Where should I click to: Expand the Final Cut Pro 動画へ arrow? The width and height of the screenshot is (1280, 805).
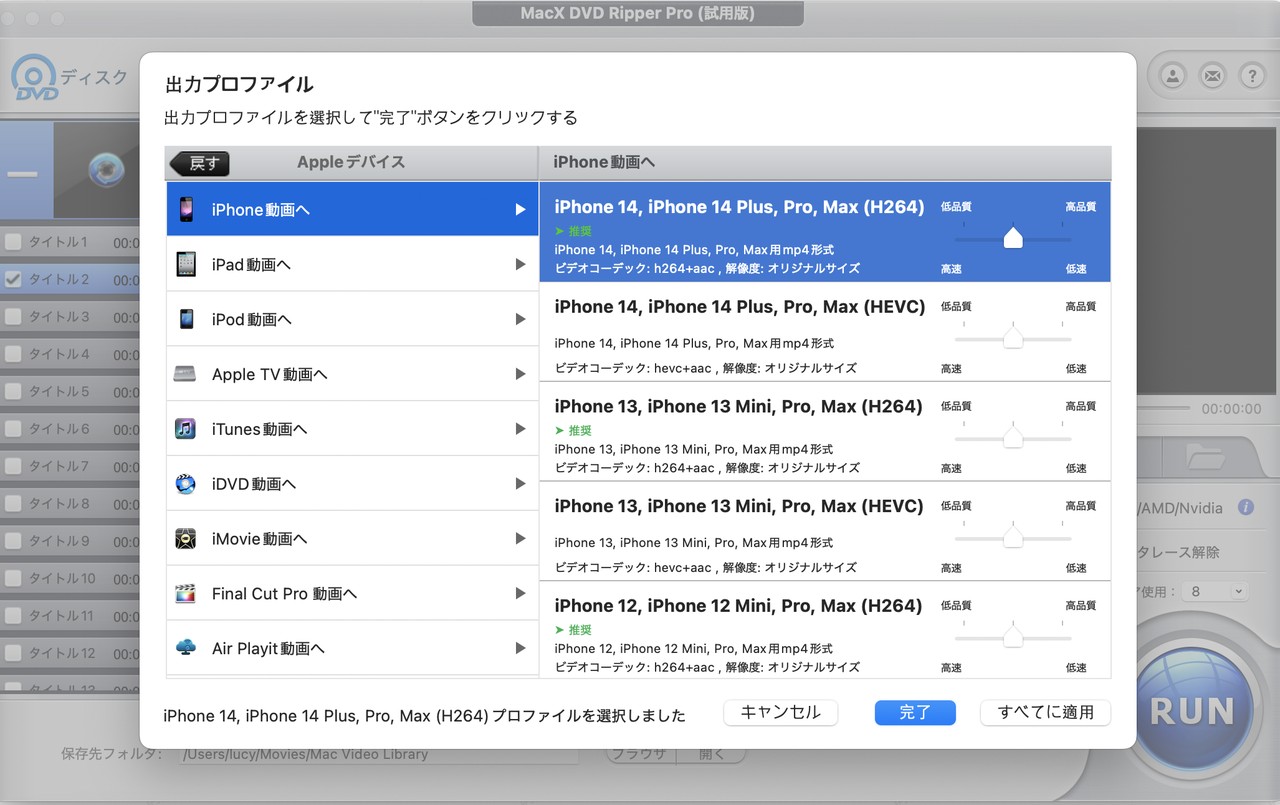(x=520, y=594)
